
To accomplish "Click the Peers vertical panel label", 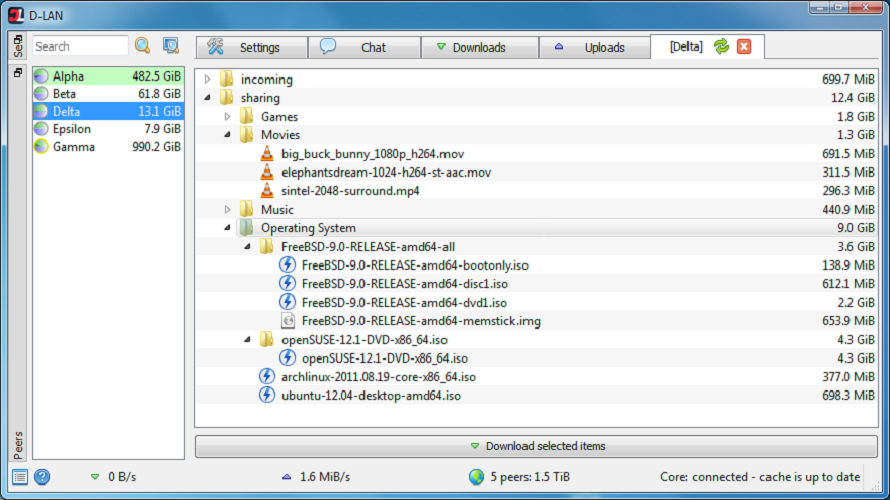I will click(x=18, y=446).
